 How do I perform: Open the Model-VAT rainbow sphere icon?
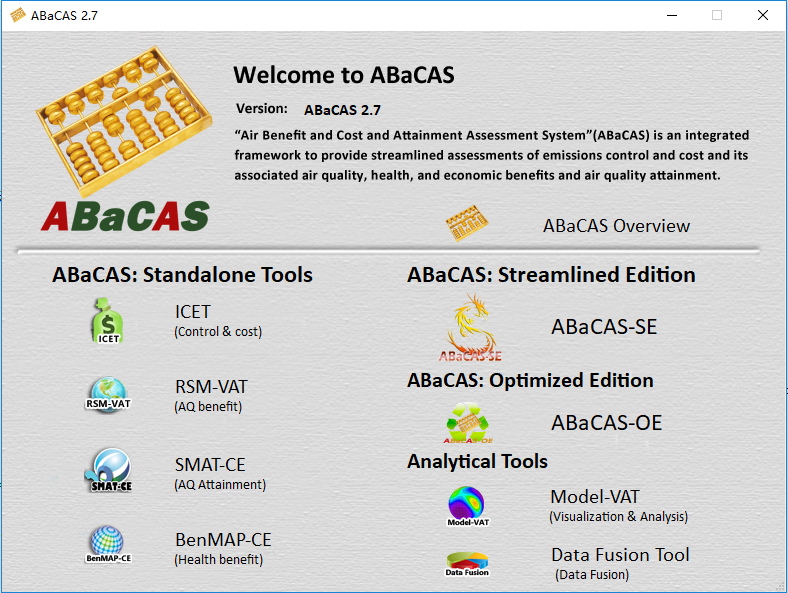(467, 506)
